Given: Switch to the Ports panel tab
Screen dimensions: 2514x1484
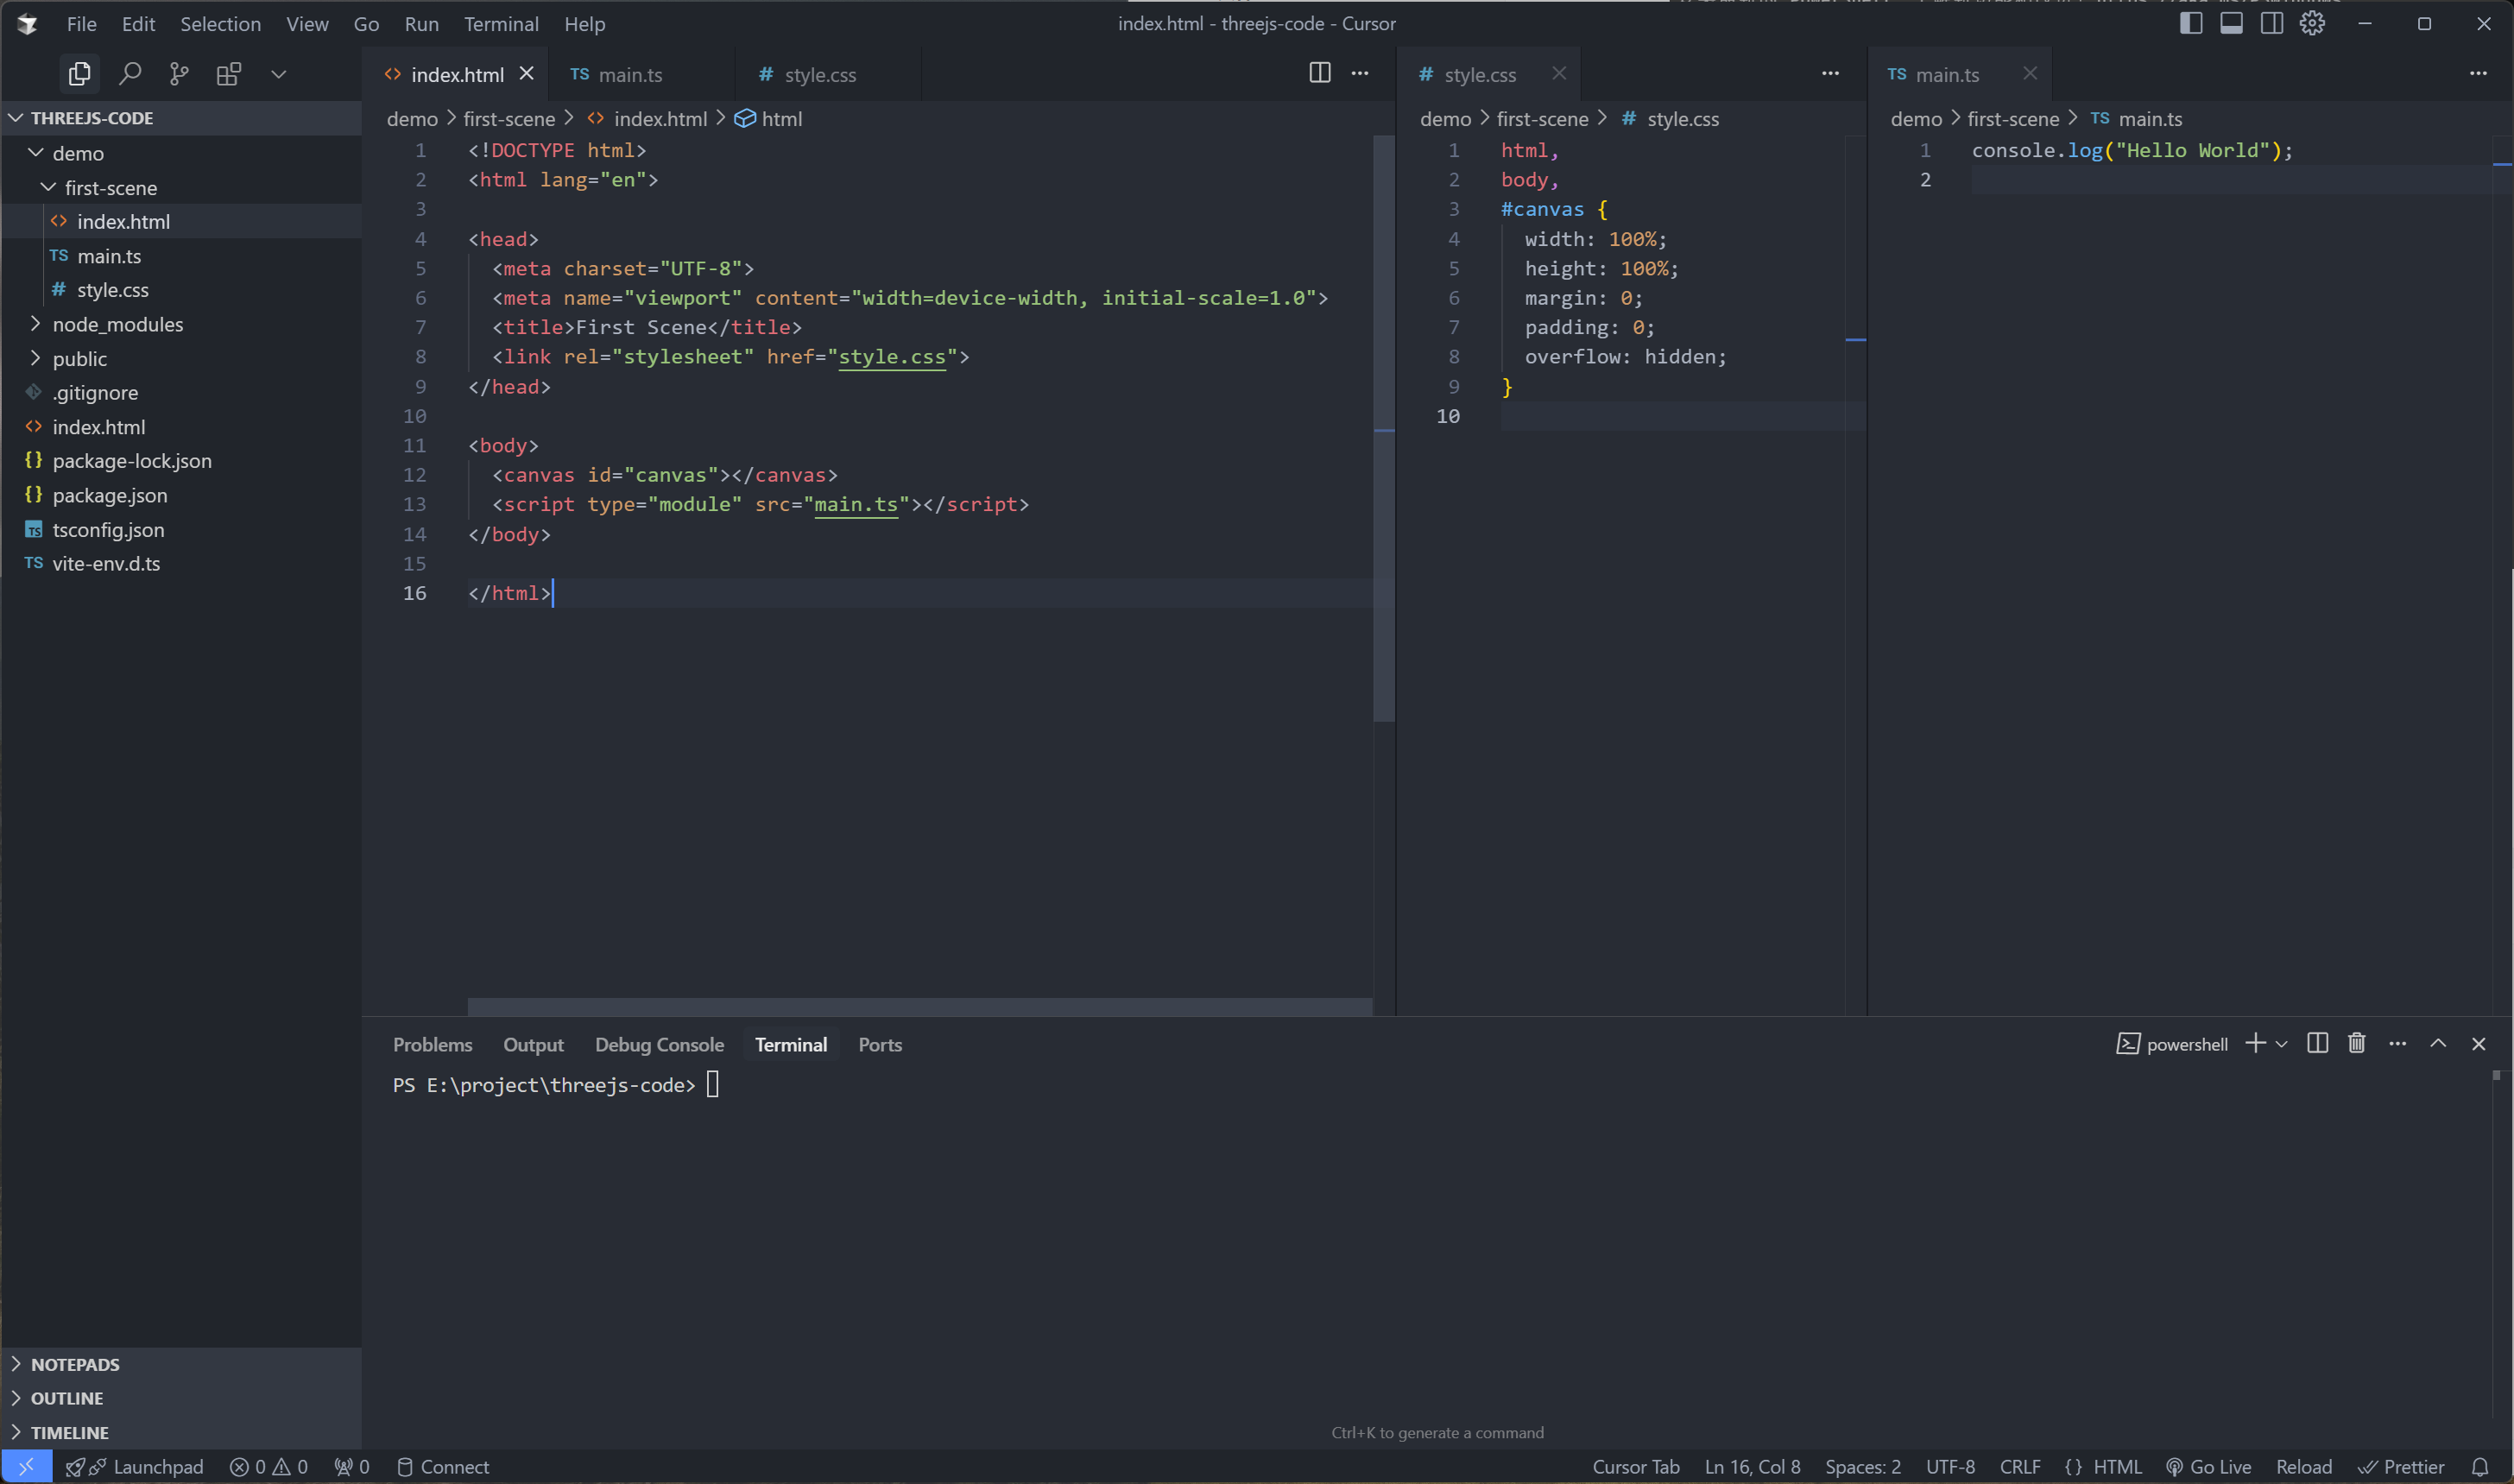Looking at the screenshot, I should [880, 1044].
